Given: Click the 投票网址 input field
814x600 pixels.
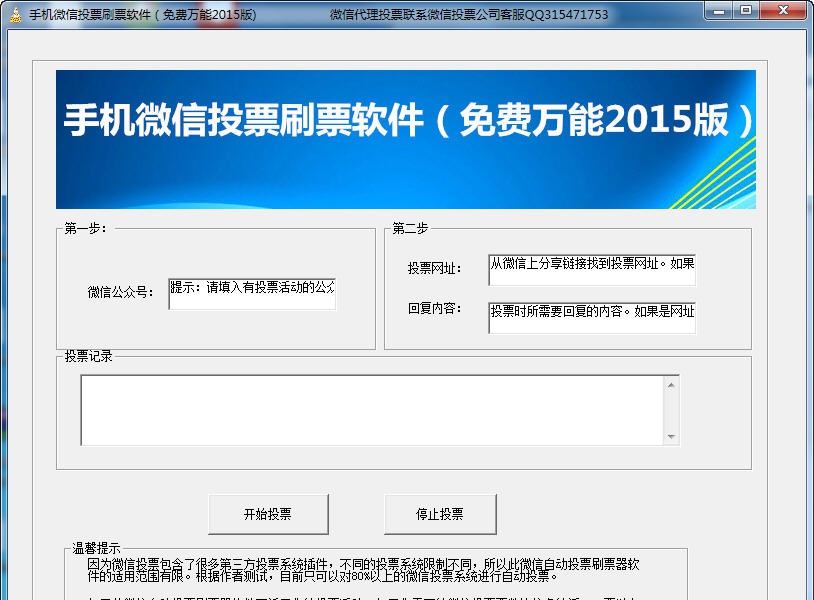Looking at the screenshot, I should [592, 265].
